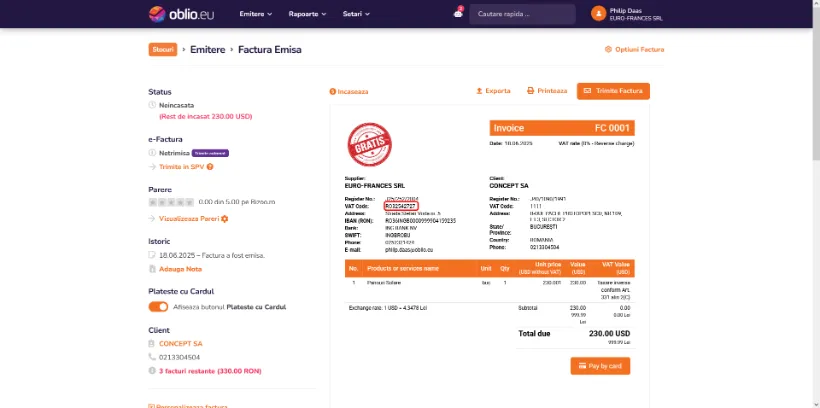Focus the Cautare rapida search field
Viewport: 820px width, 408px height.
(x=523, y=14)
